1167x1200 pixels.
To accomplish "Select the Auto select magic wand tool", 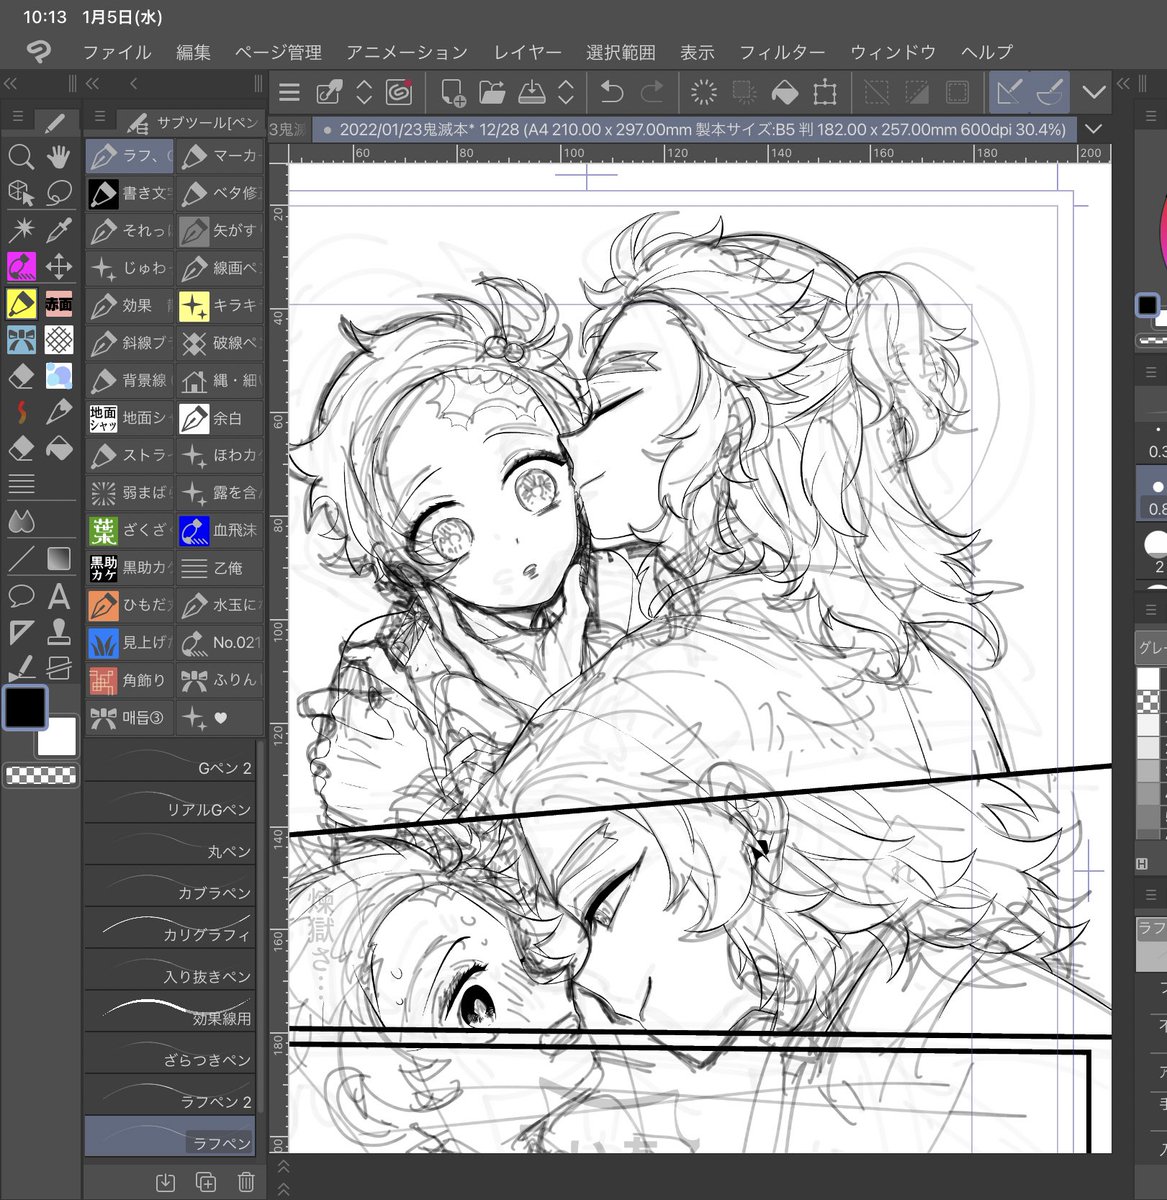I will [21, 230].
